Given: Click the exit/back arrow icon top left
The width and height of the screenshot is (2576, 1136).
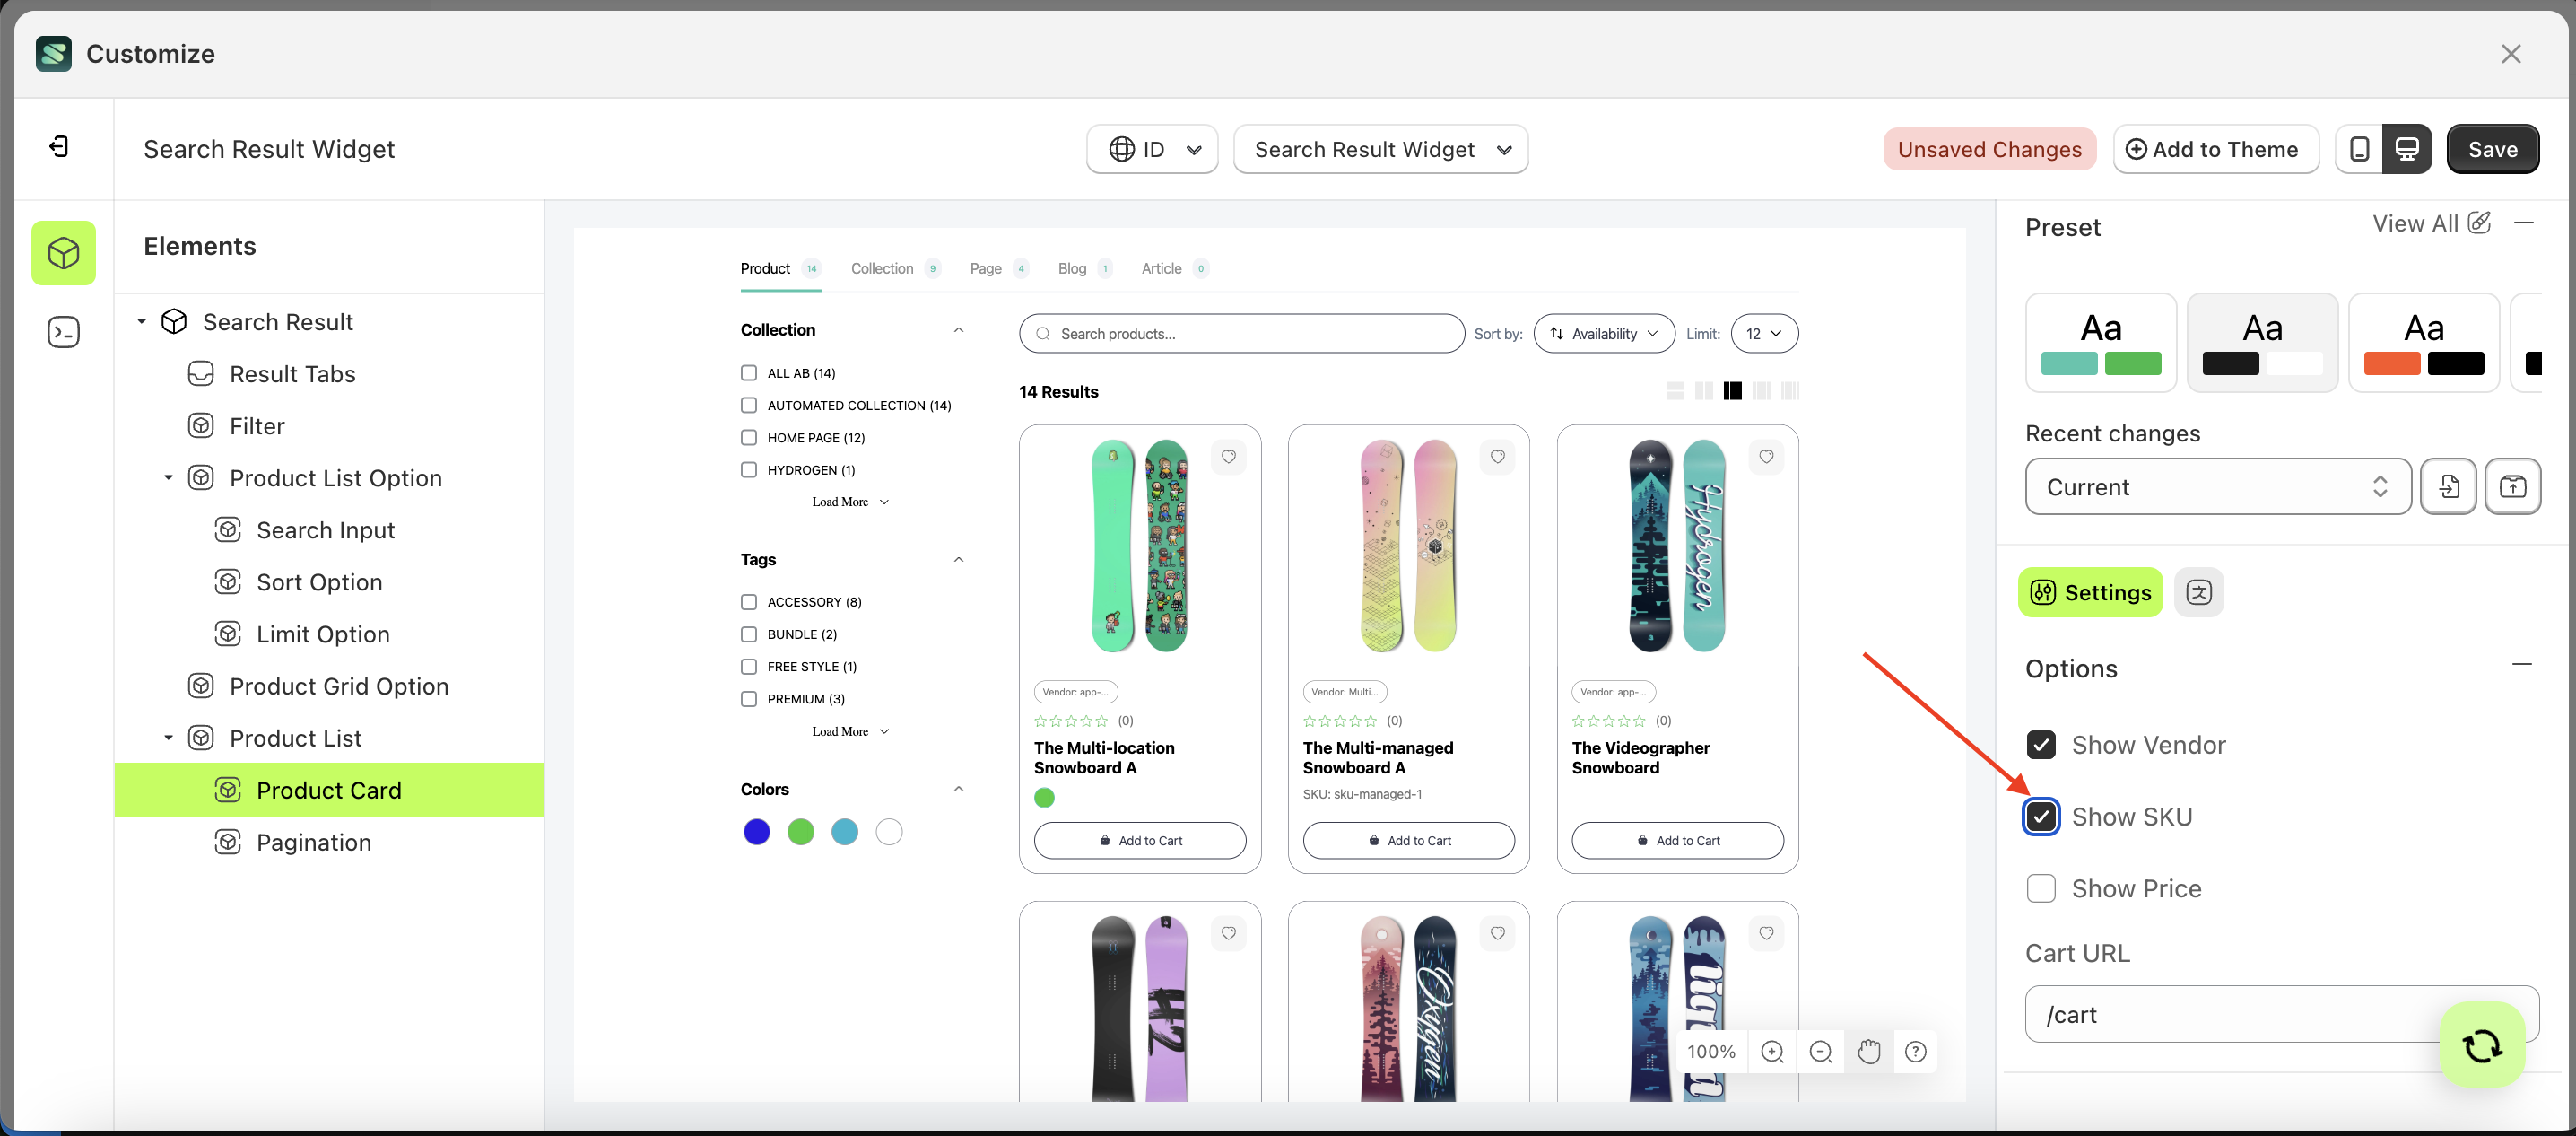Looking at the screenshot, I should 59,146.
